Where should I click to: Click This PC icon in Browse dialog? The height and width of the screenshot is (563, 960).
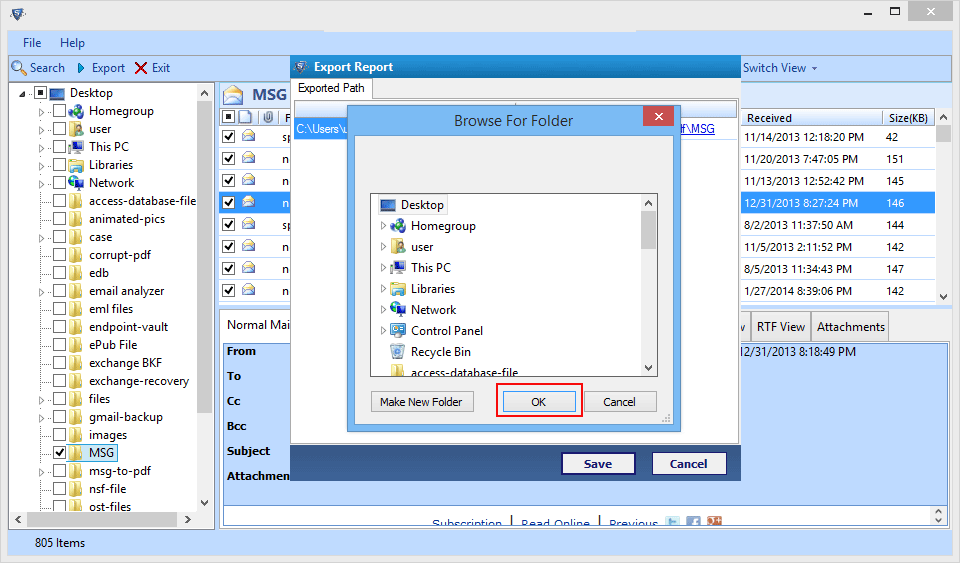398,267
